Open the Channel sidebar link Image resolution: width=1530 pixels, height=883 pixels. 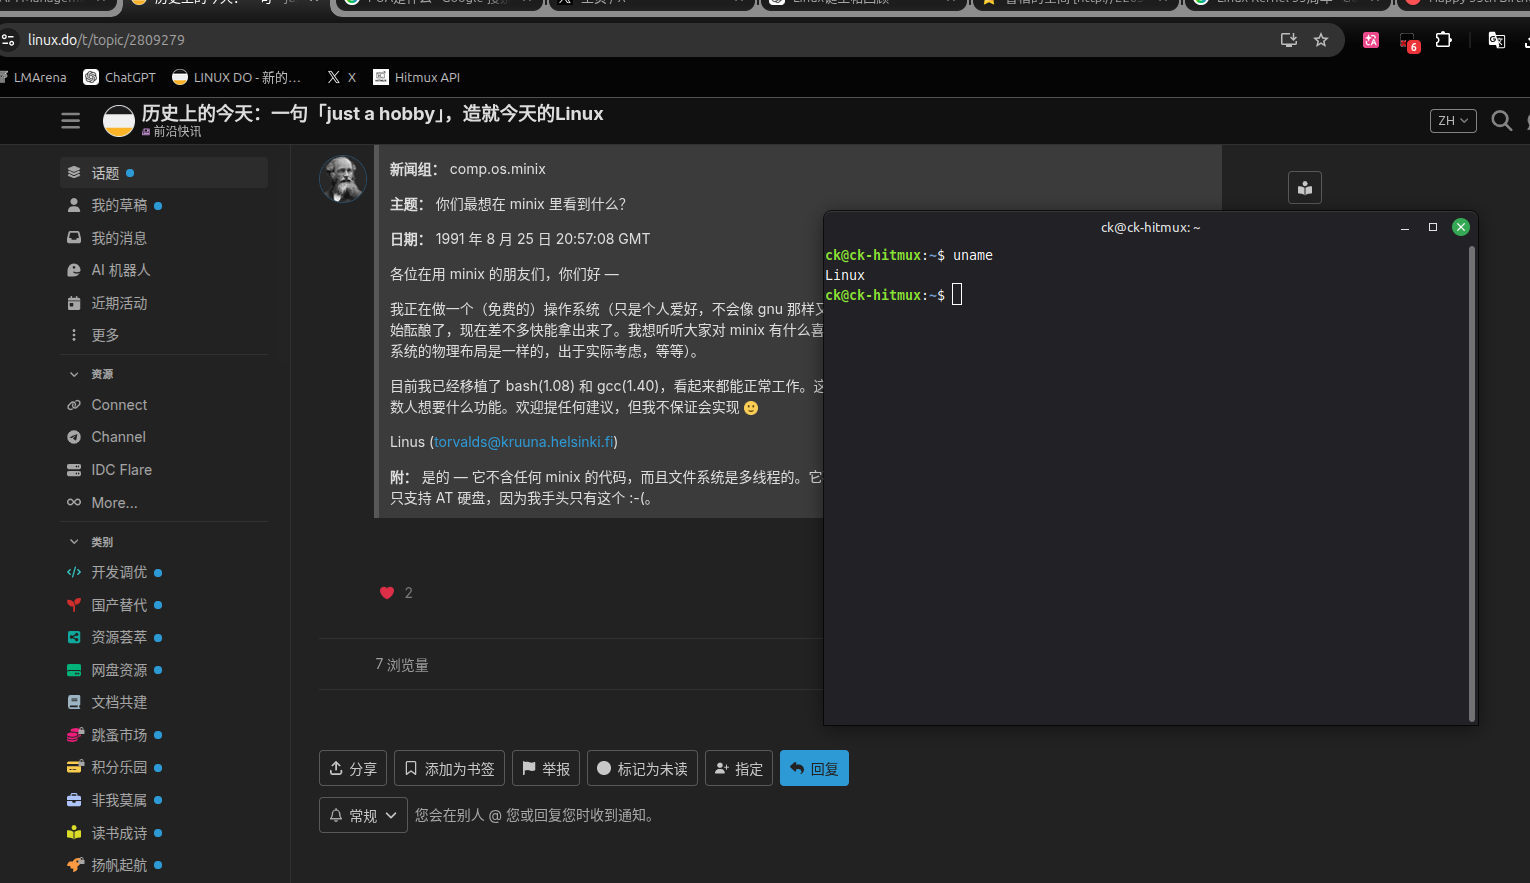(x=164, y=437)
